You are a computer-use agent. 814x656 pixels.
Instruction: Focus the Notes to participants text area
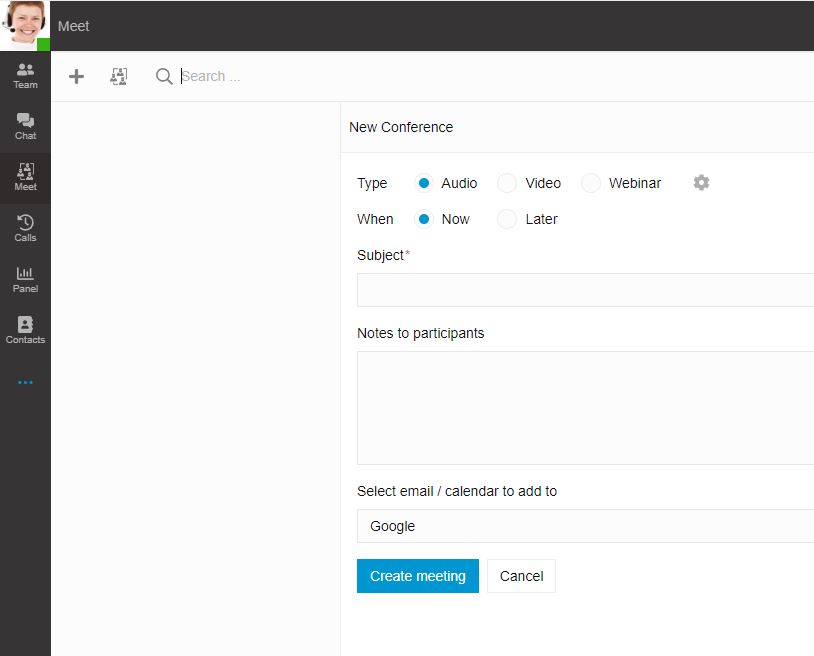[585, 408]
